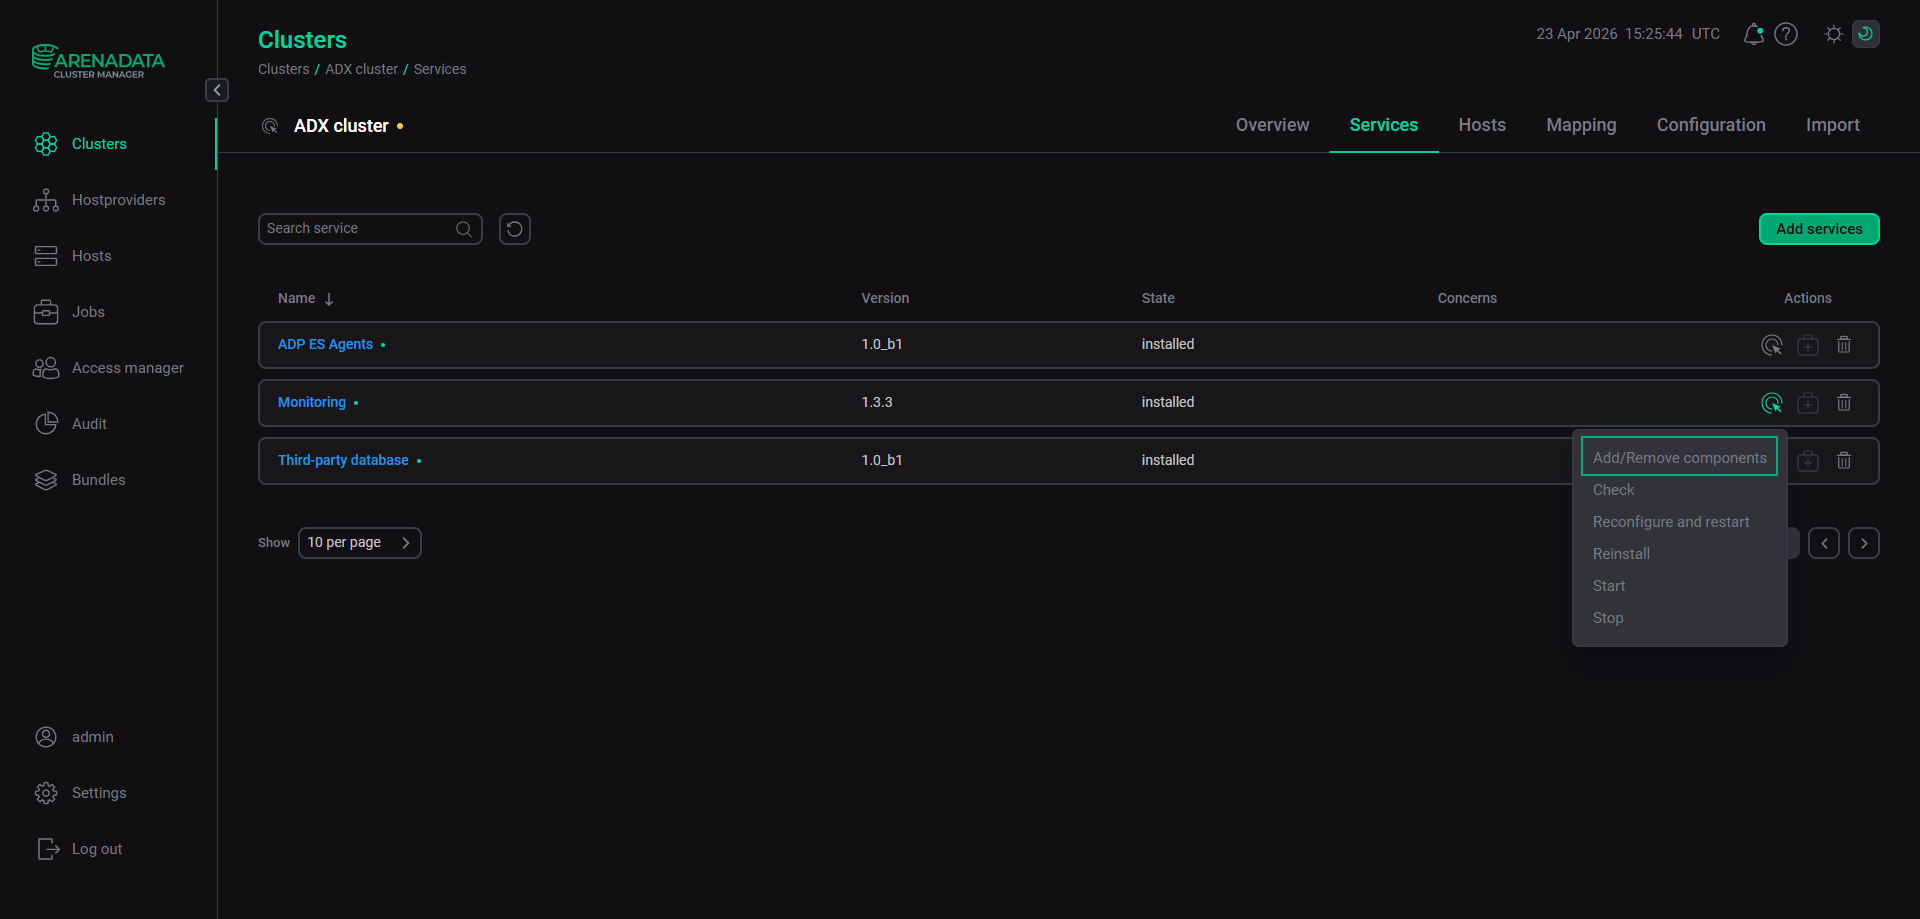
Task: Click Monitoring version 1.3.3
Action: 877,402
